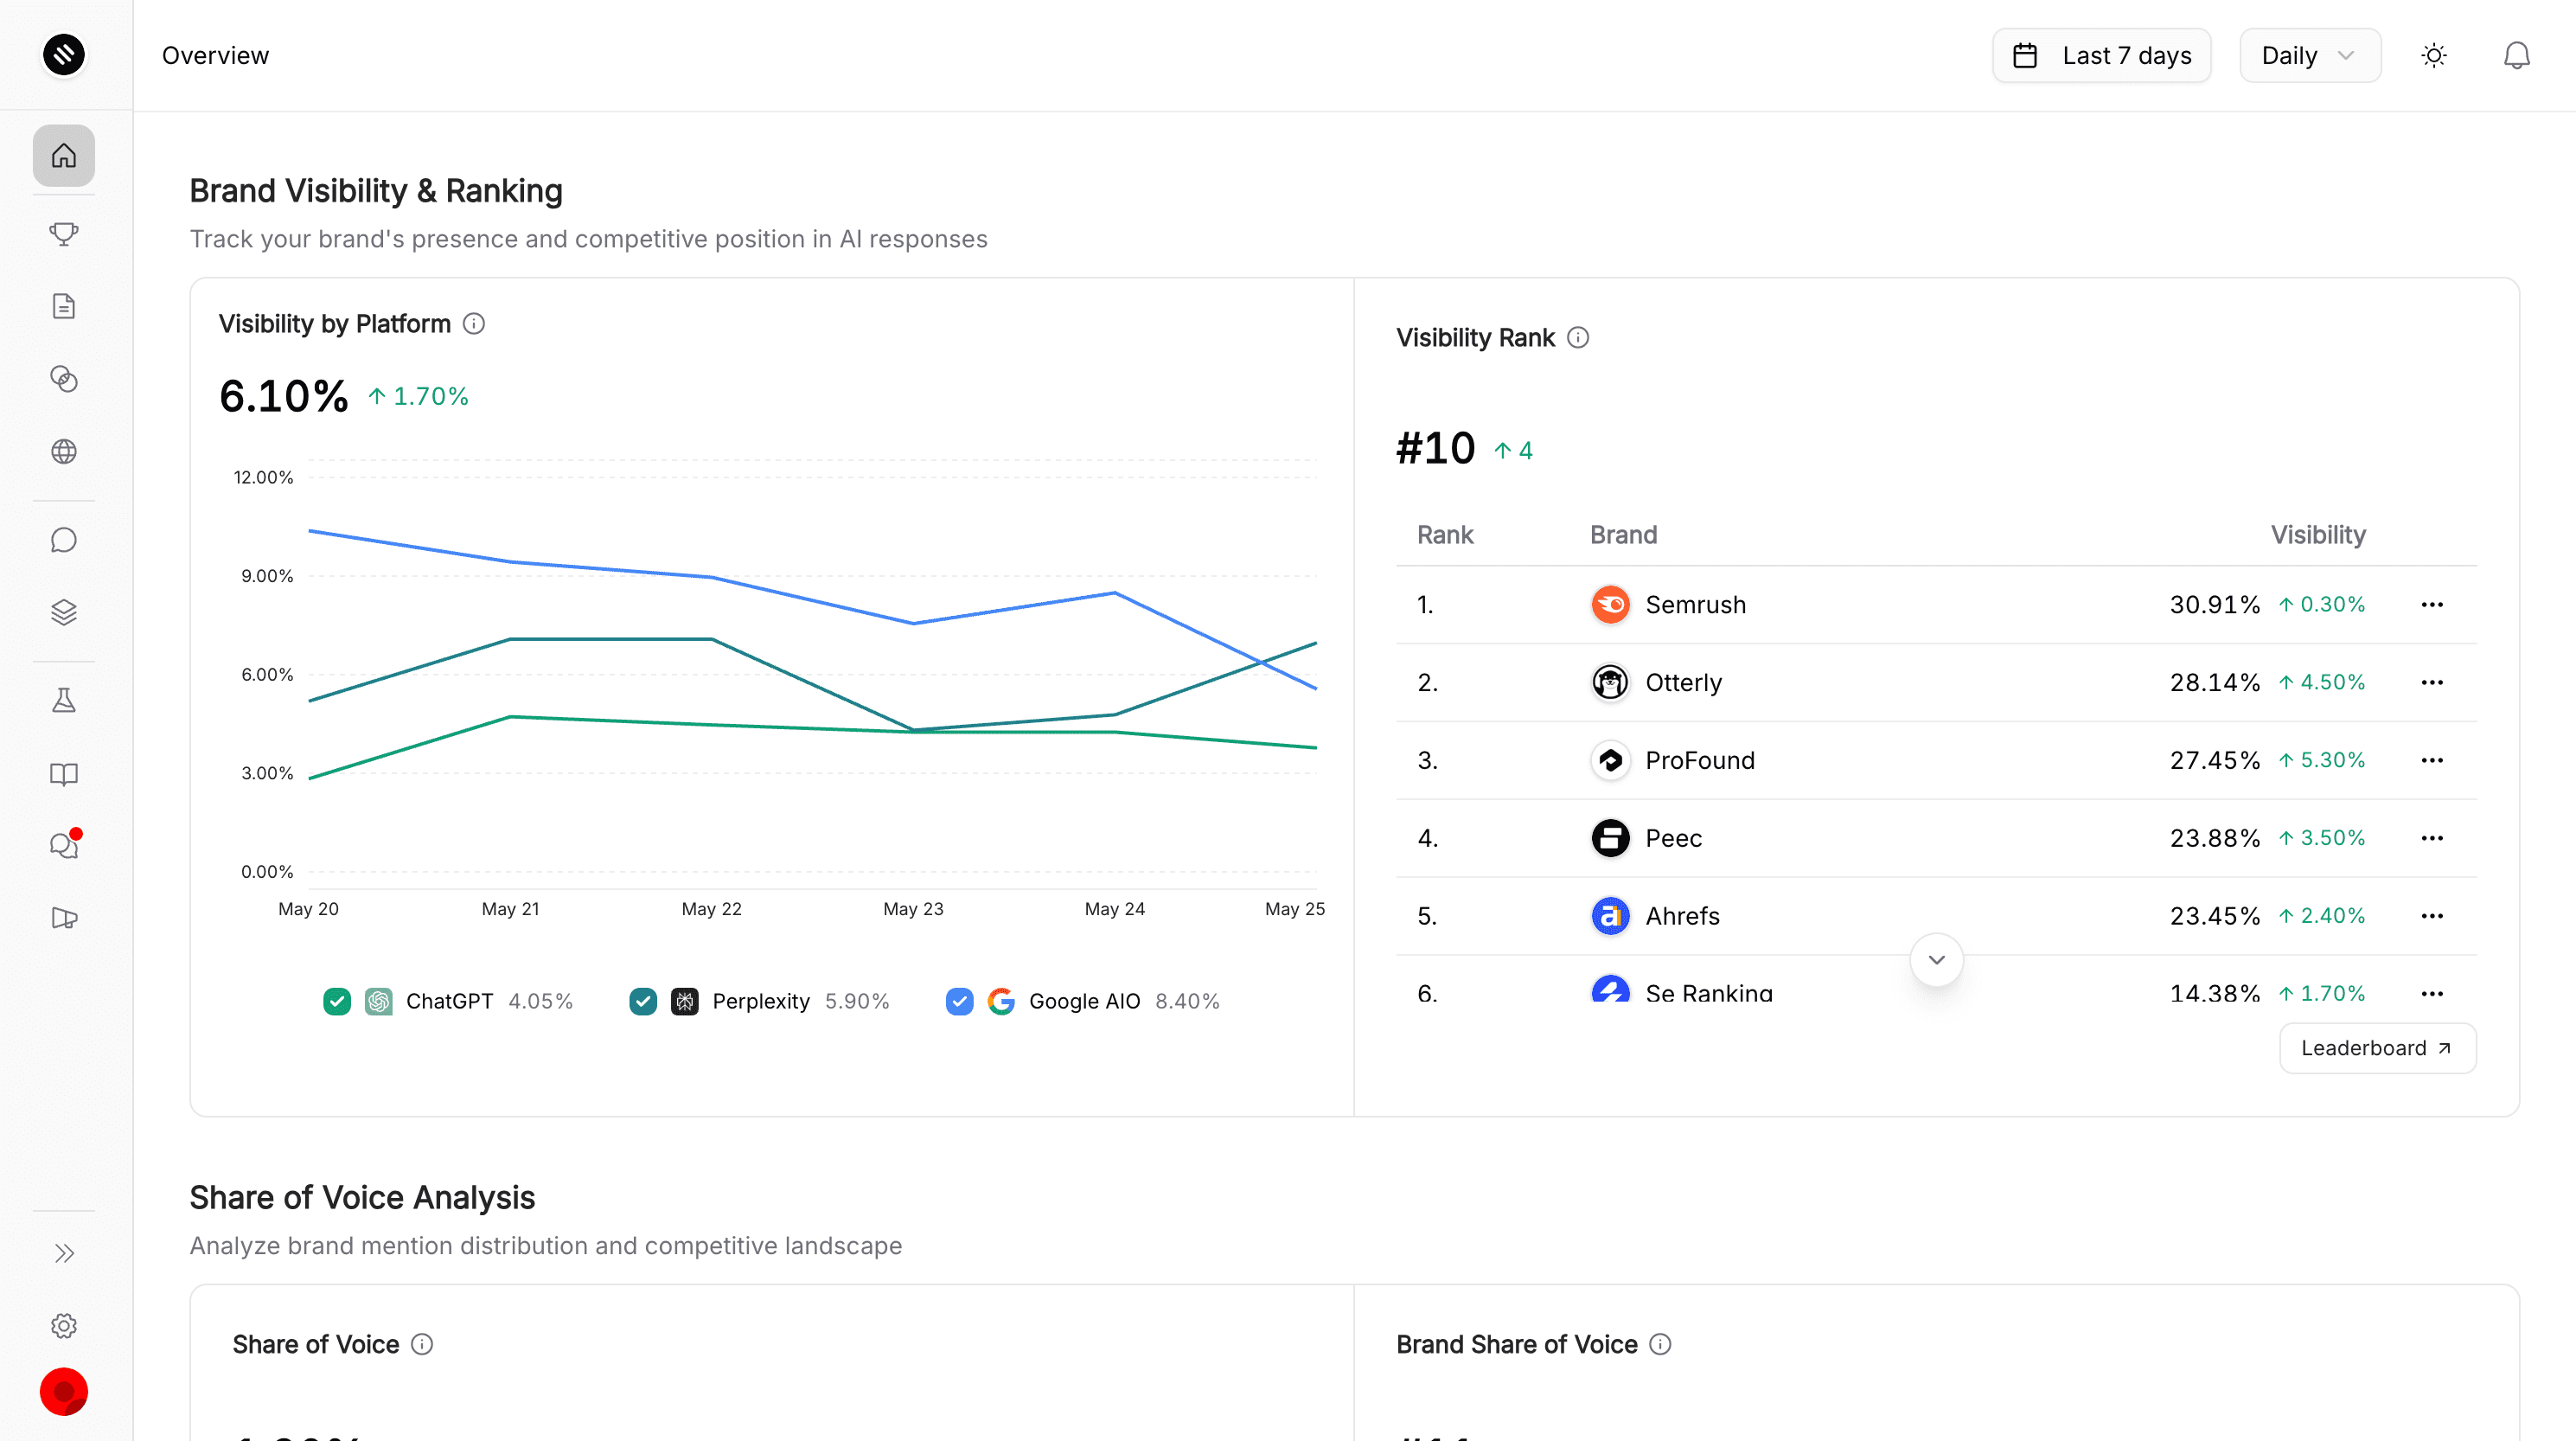
Task: Click the Overview page title
Action: pyautogui.click(x=215, y=55)
